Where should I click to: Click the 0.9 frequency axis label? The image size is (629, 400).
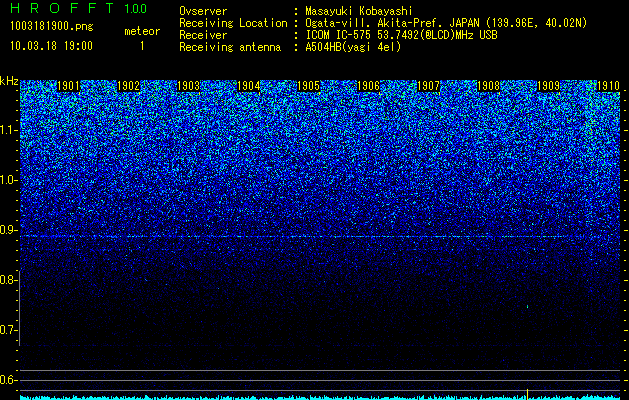(x=8, y=230)
